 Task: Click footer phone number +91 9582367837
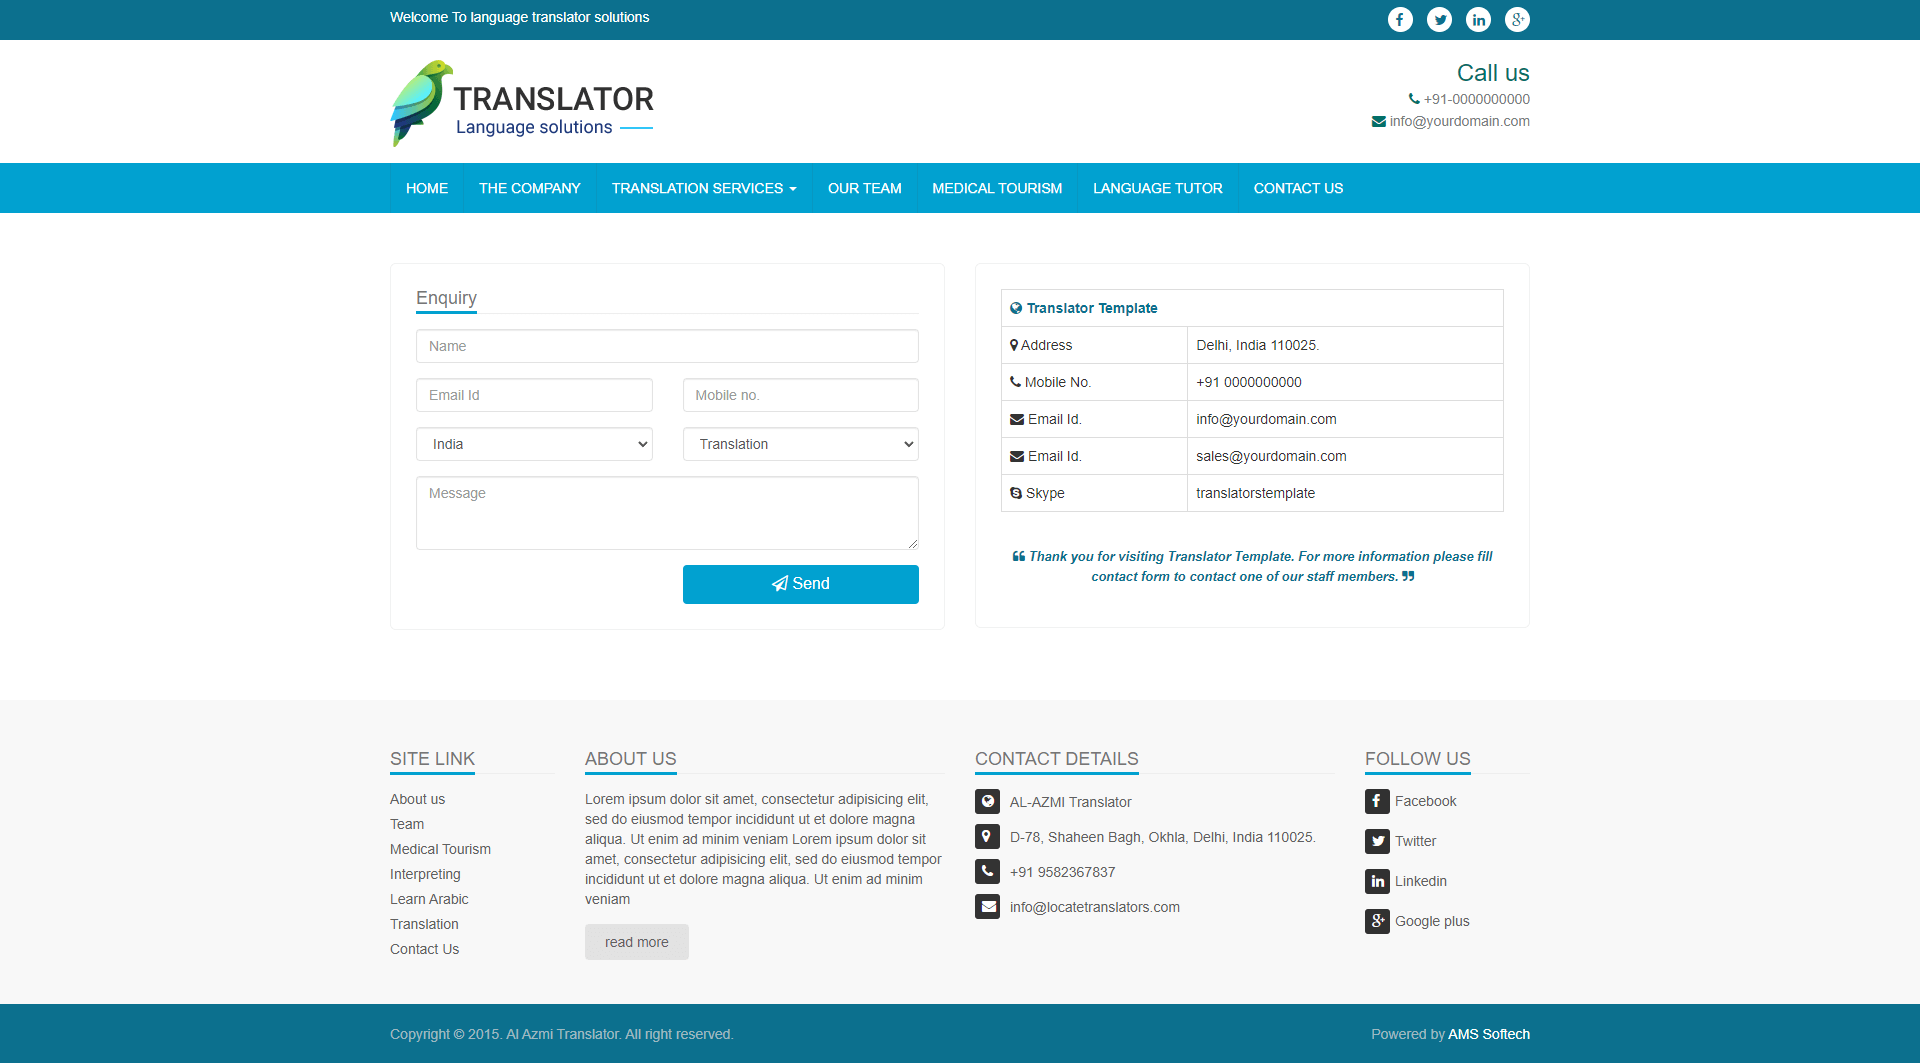[1062, 872]
